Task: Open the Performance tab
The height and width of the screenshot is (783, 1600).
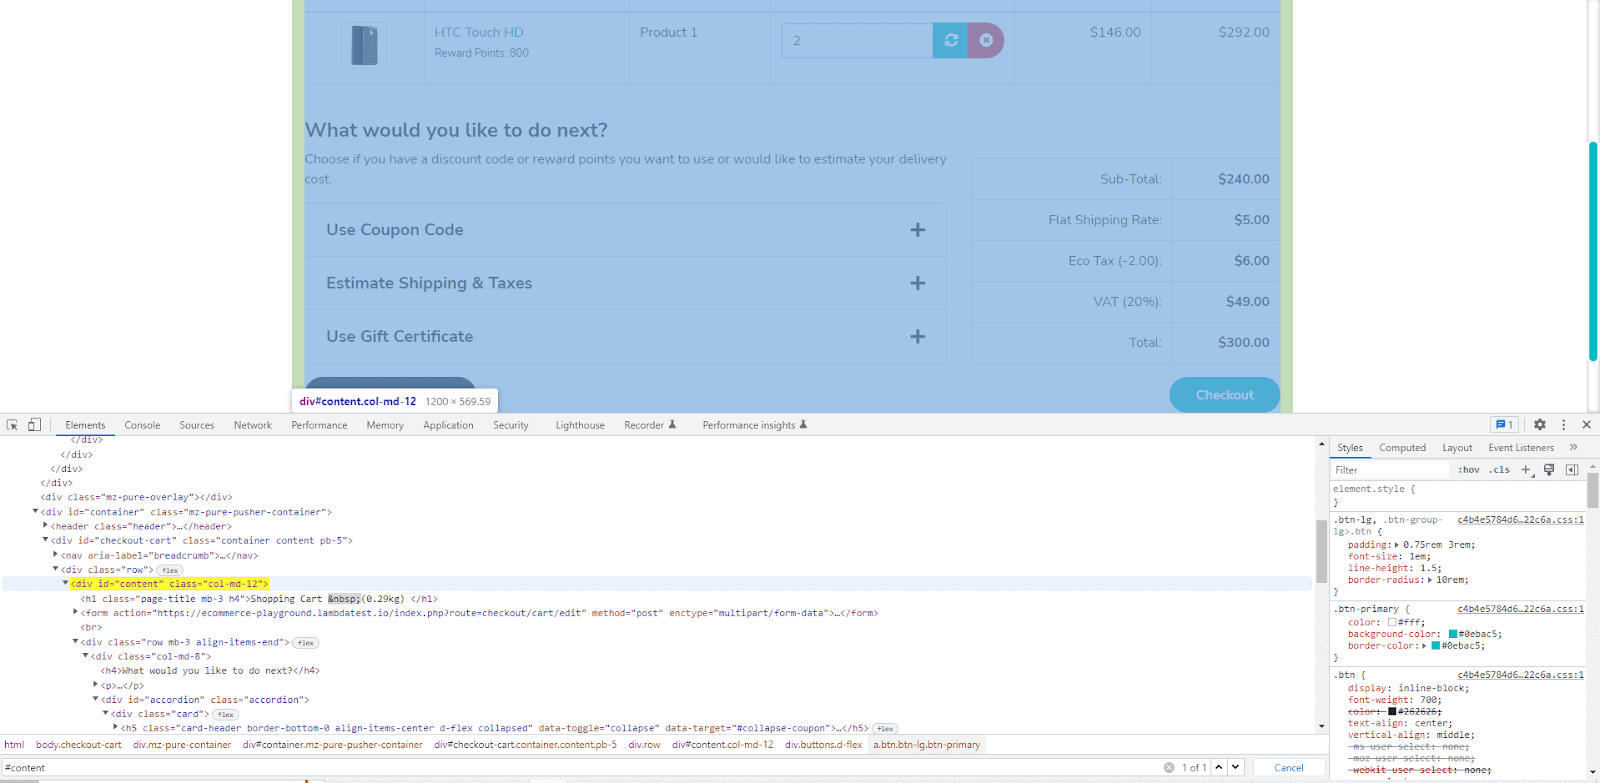Action: [x=319, y=425]
